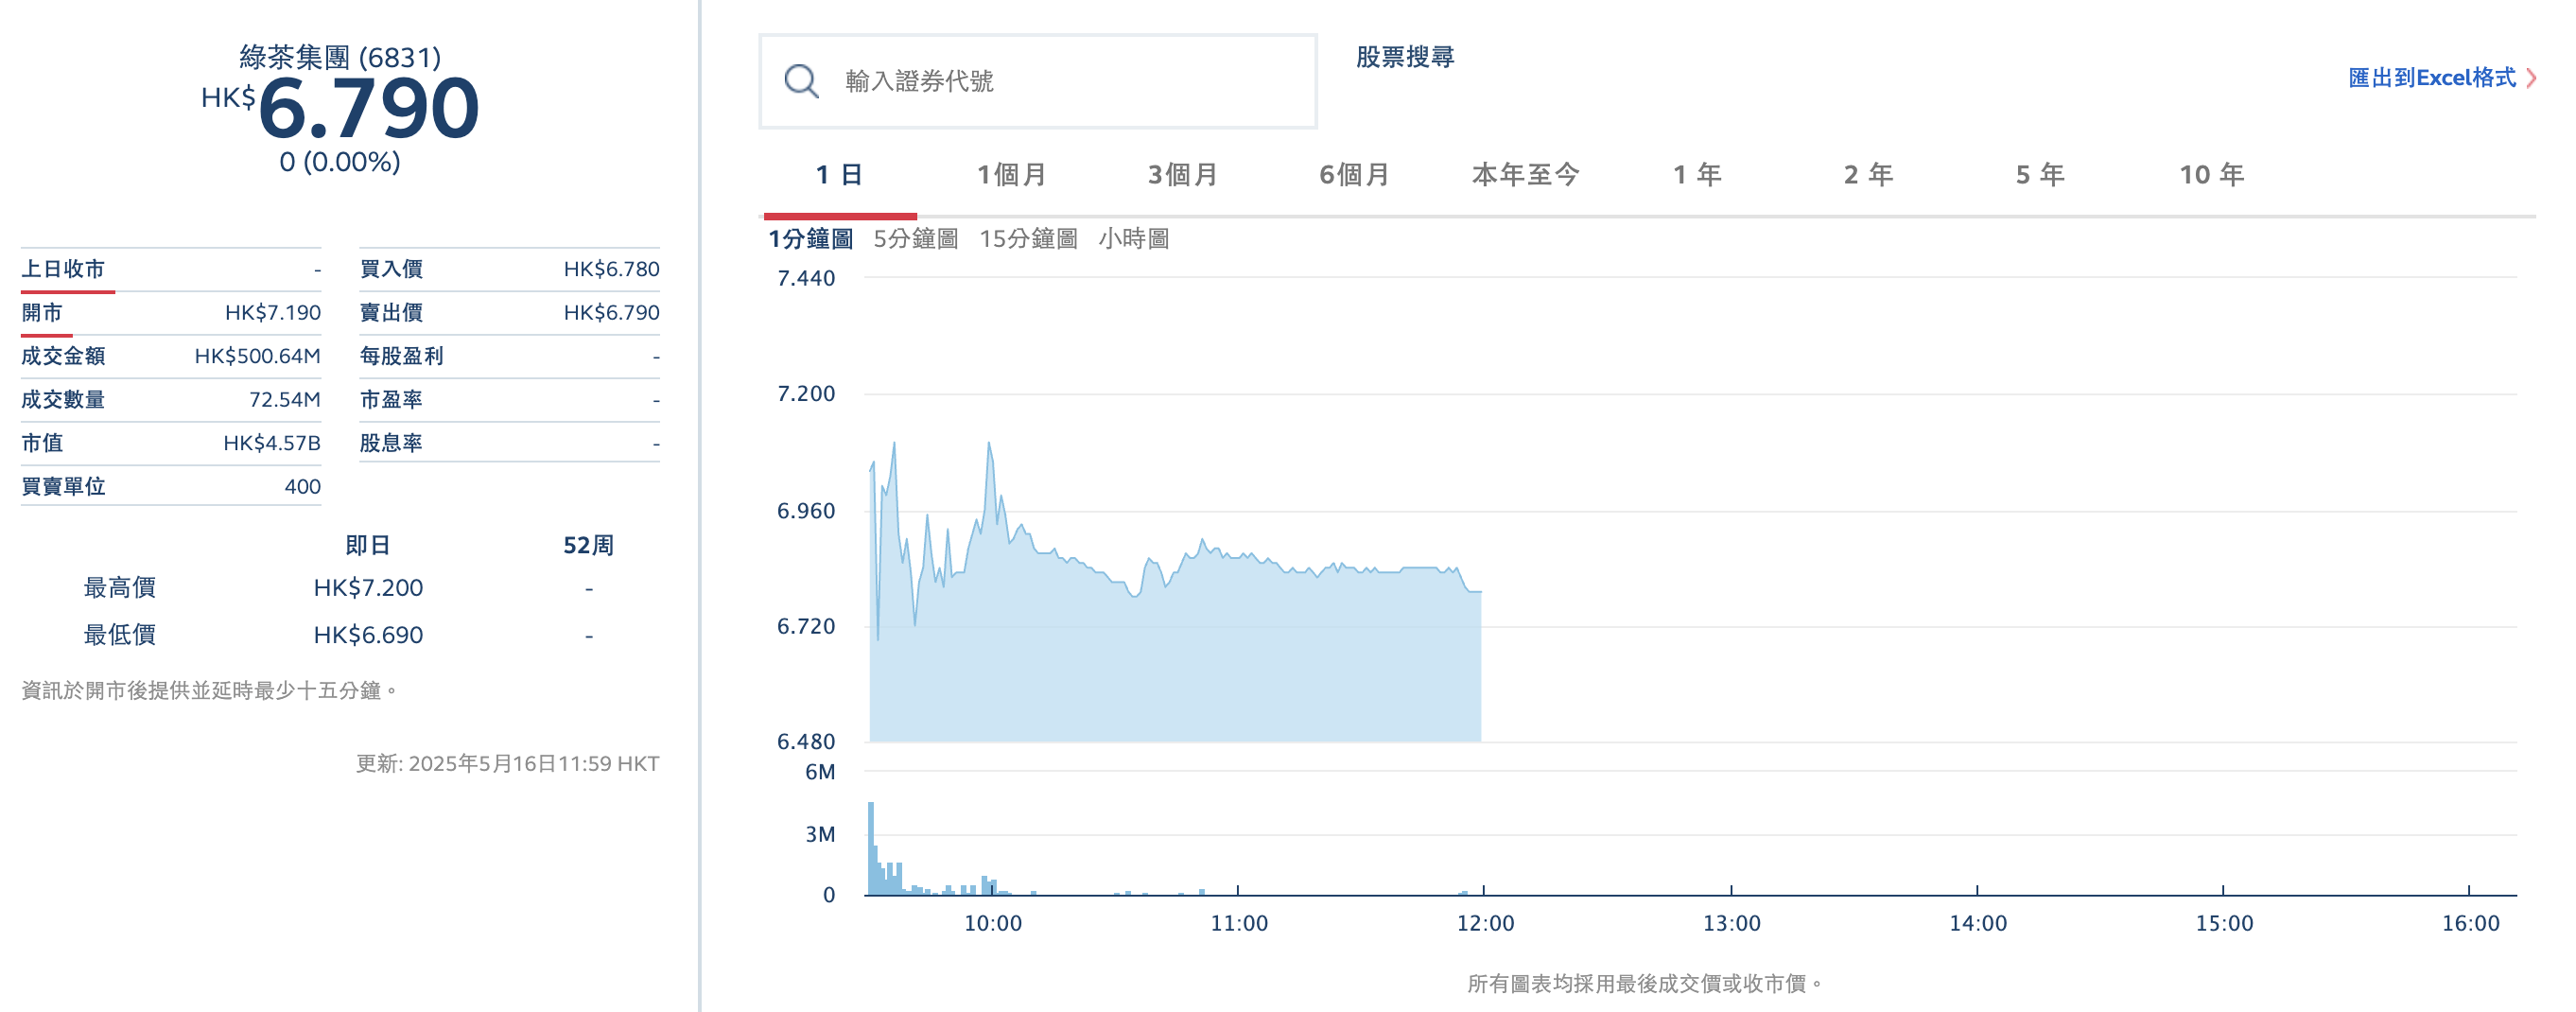
Task: Switch to 15分鐘圖 interval
Action: point(1031,238)
